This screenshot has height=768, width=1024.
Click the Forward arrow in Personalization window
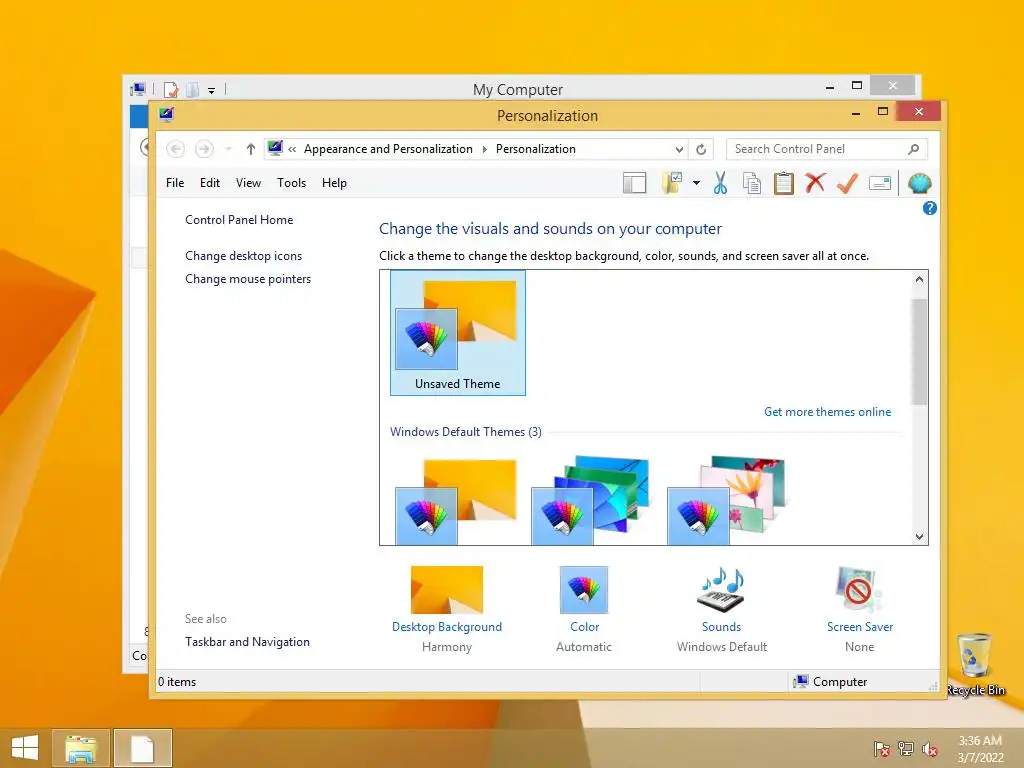coord(204,149)
